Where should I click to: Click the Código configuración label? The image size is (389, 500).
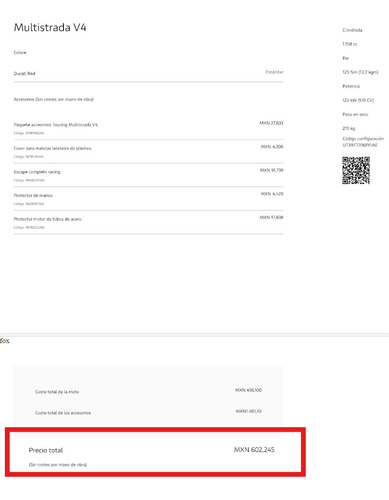click(x=363, y=139)
